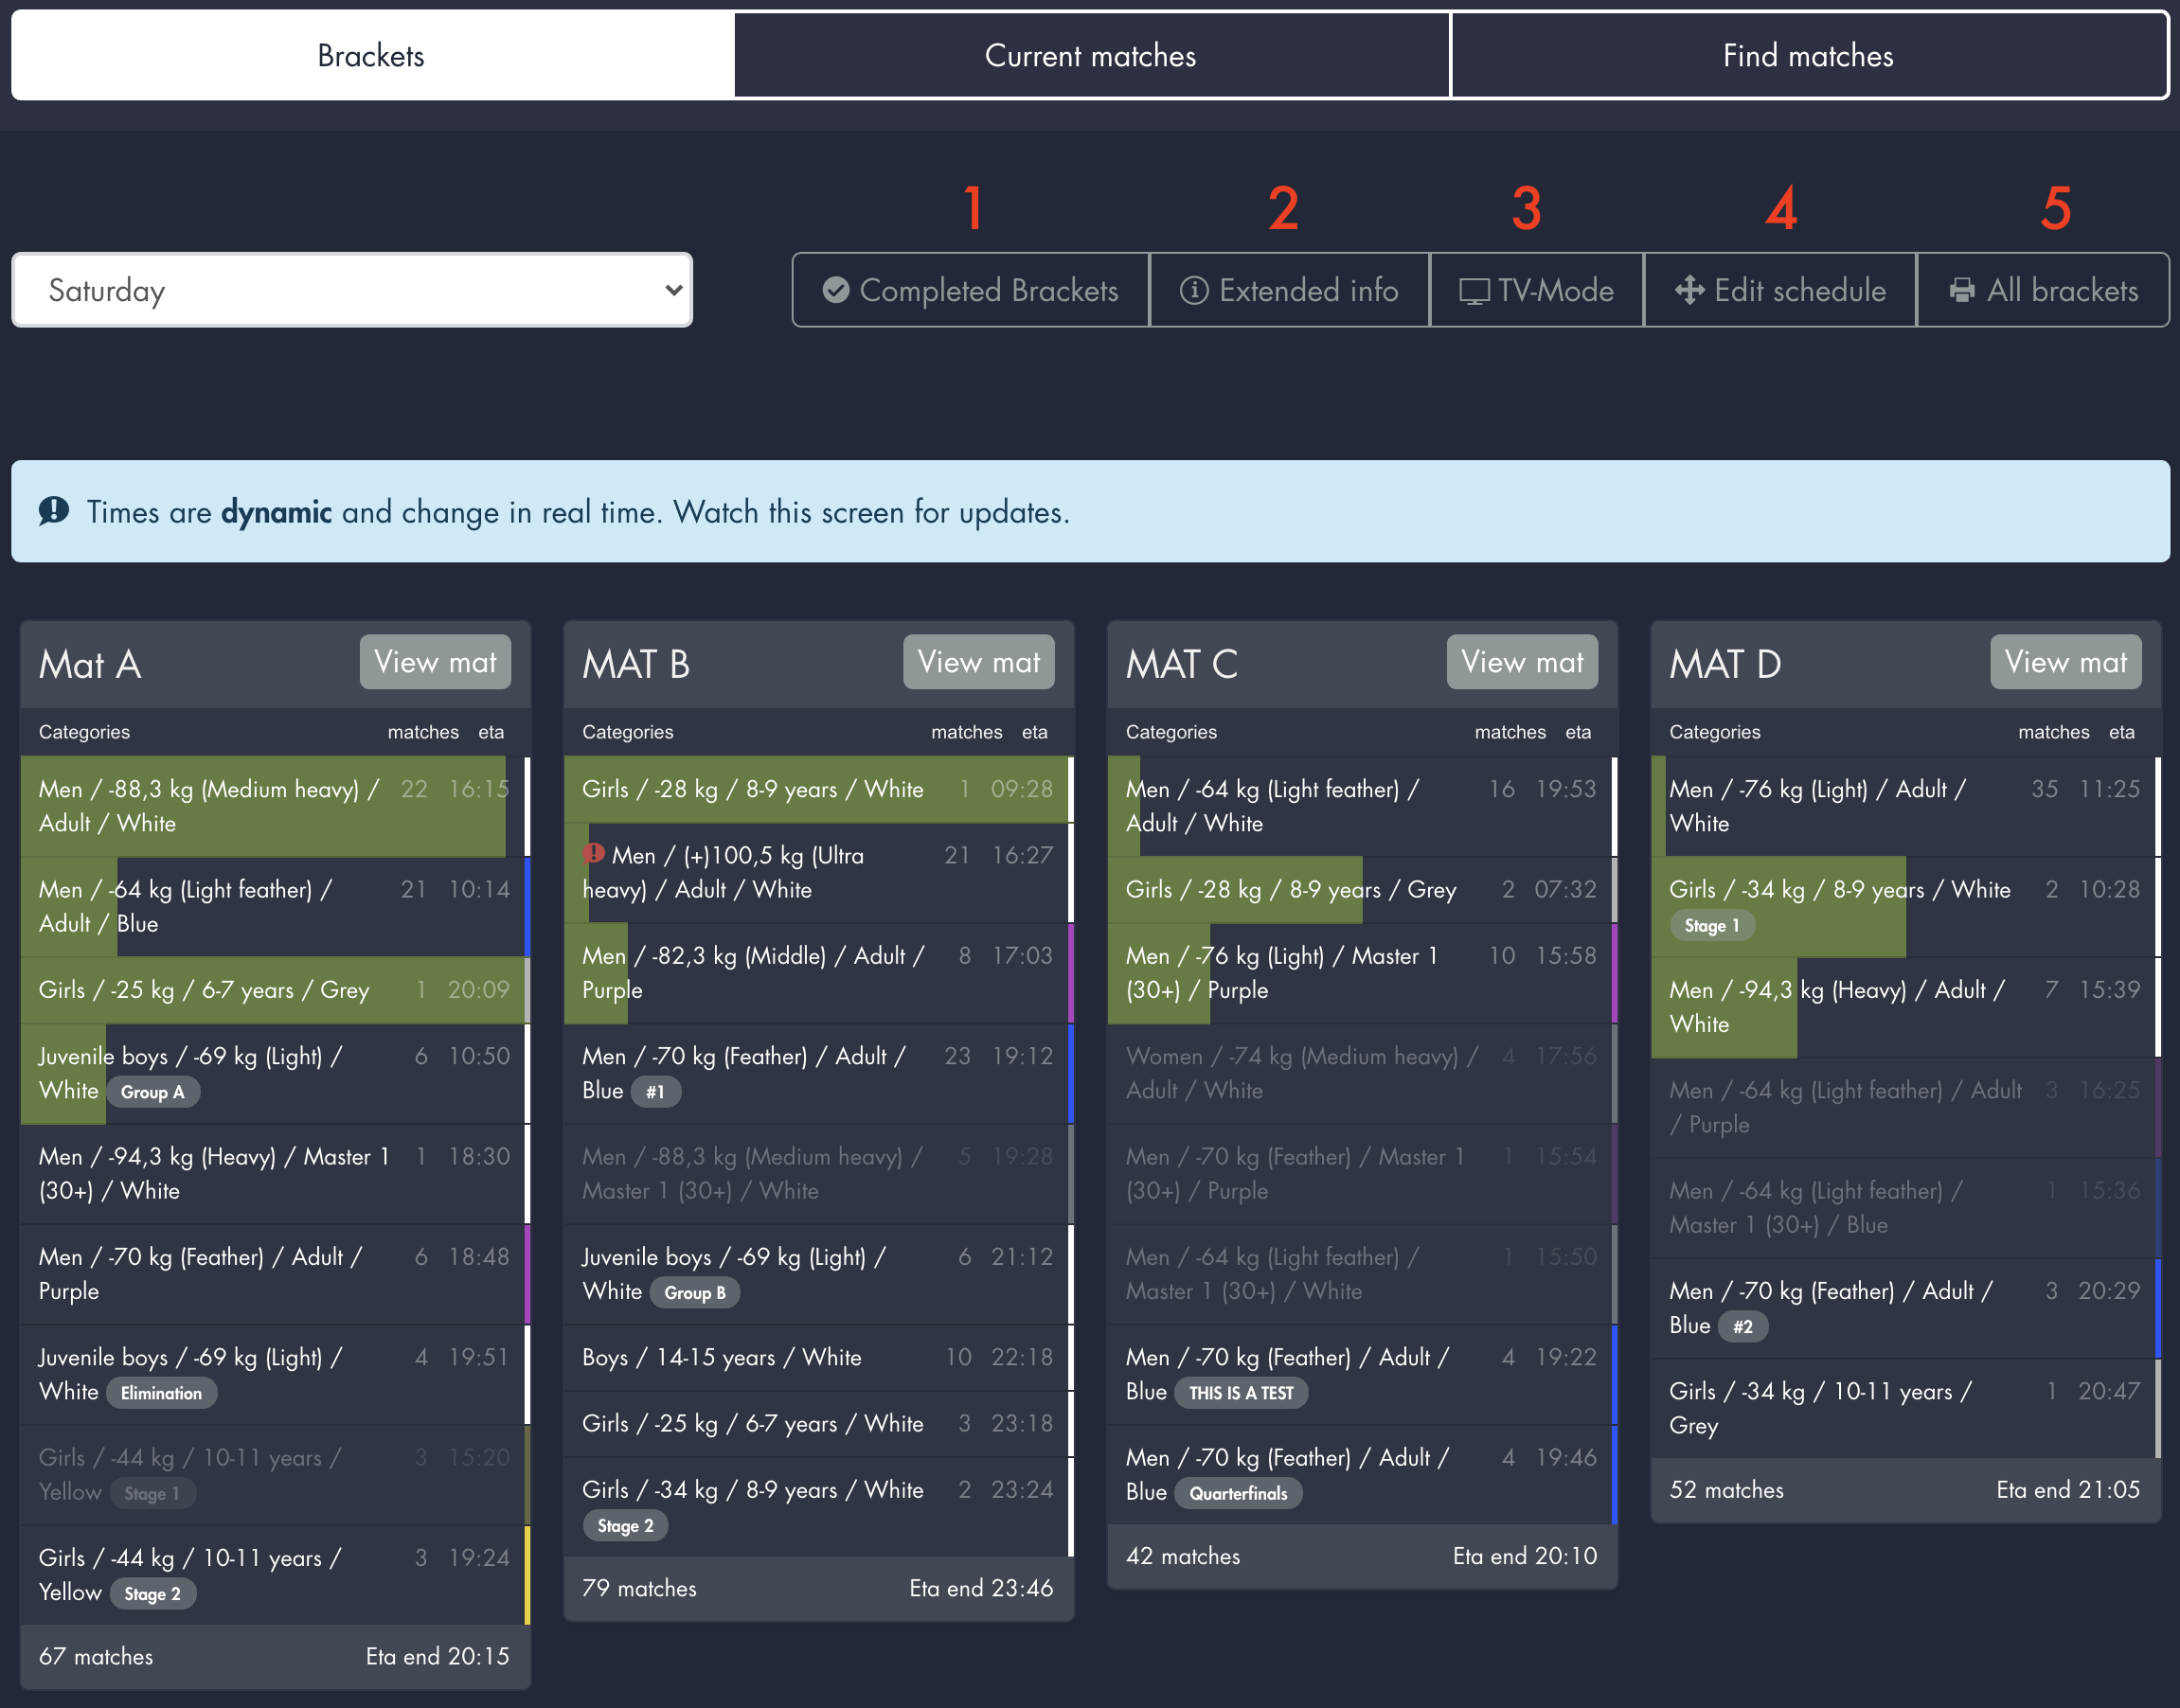Click the All brackets printer icon
Image resolution: width=2180 pixels, height=1708 pixels.
pyautogui.click(x=1962, y=290)
